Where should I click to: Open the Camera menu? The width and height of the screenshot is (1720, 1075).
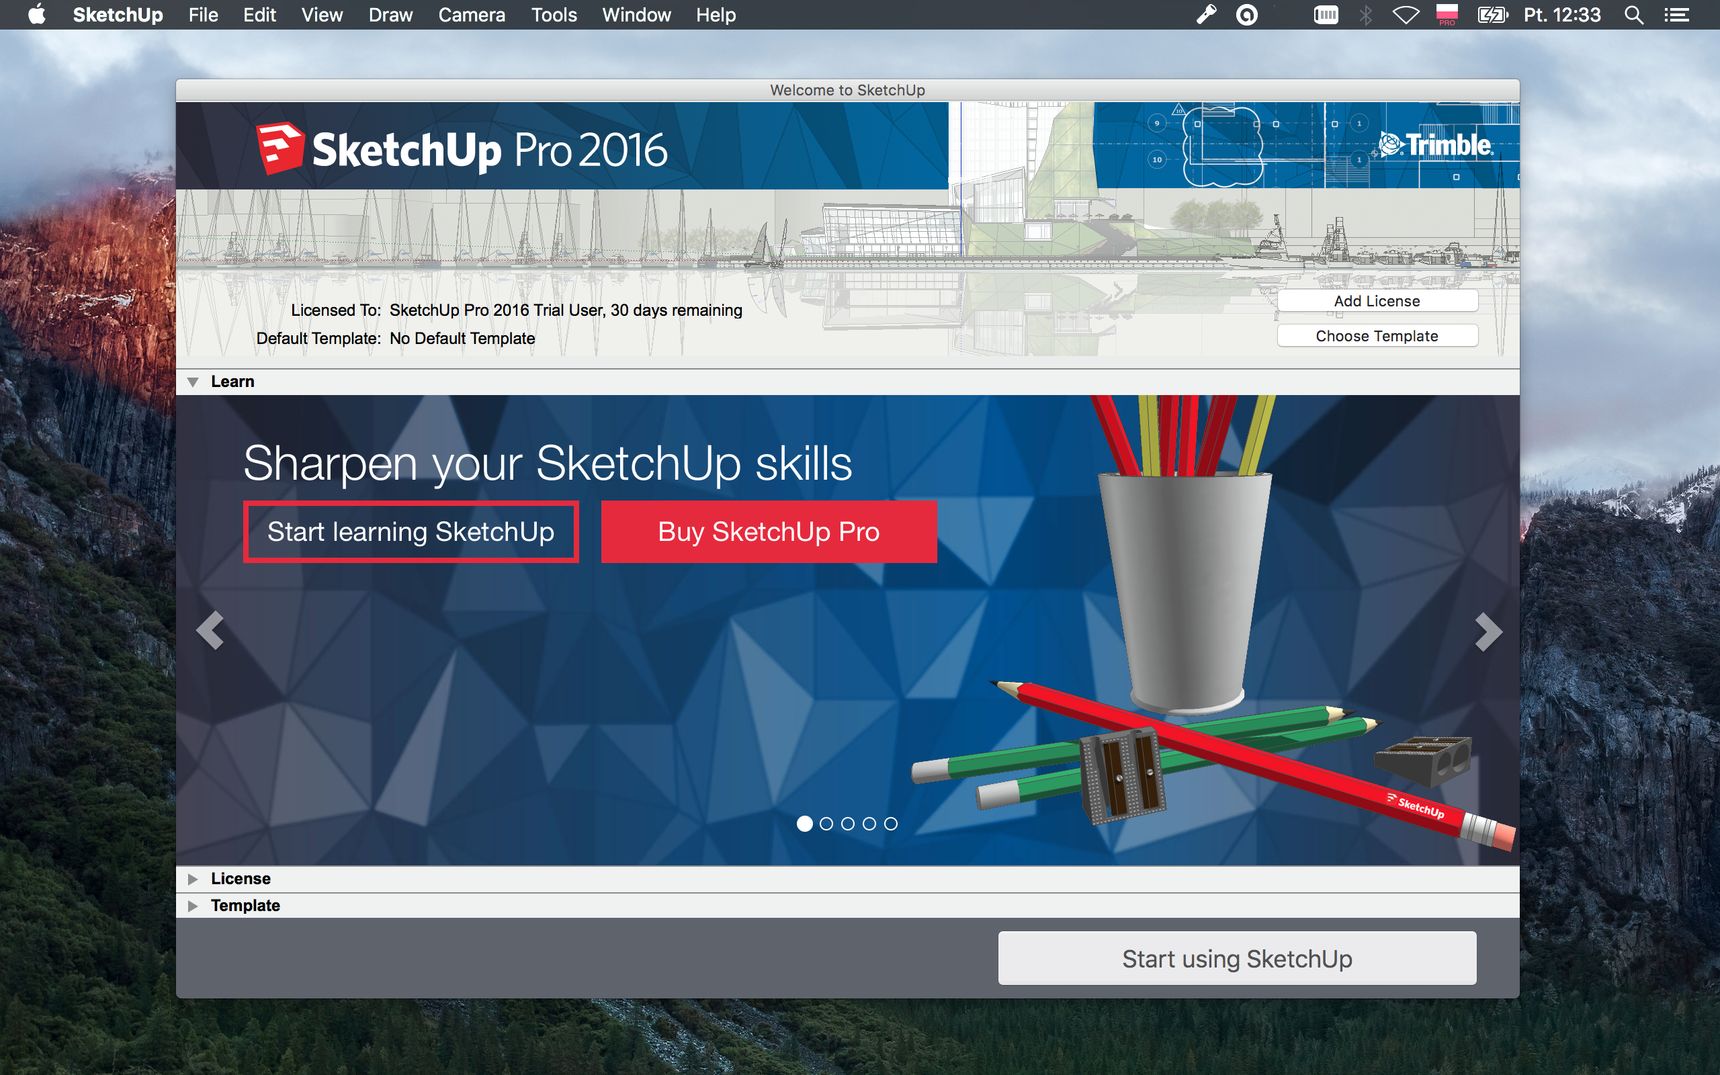click(471, 15)
